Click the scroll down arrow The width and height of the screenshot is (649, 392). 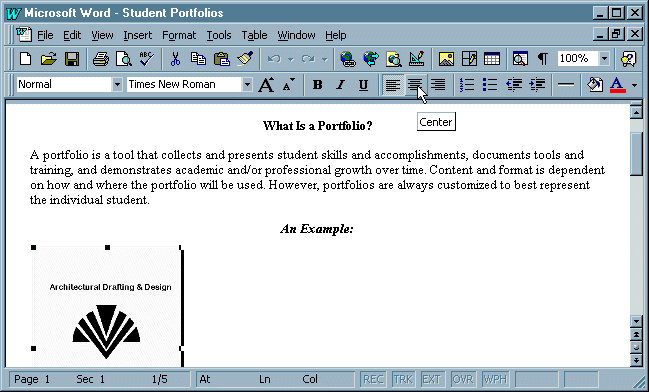636,321
